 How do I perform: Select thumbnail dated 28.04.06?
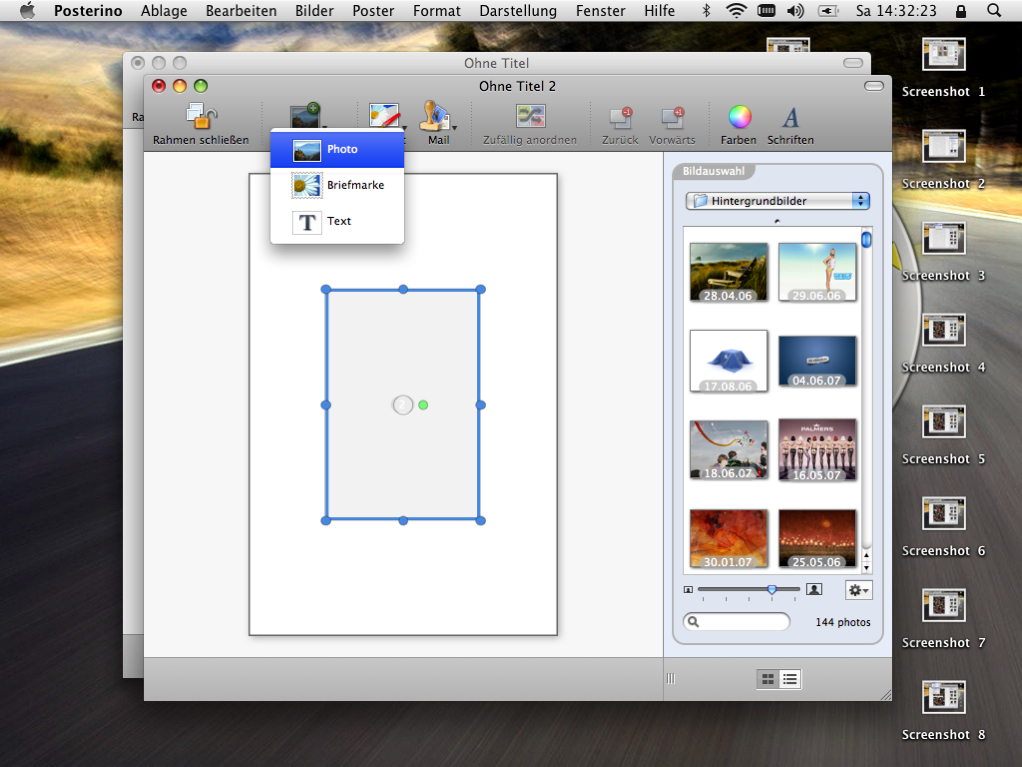click(x=729, y=272)
